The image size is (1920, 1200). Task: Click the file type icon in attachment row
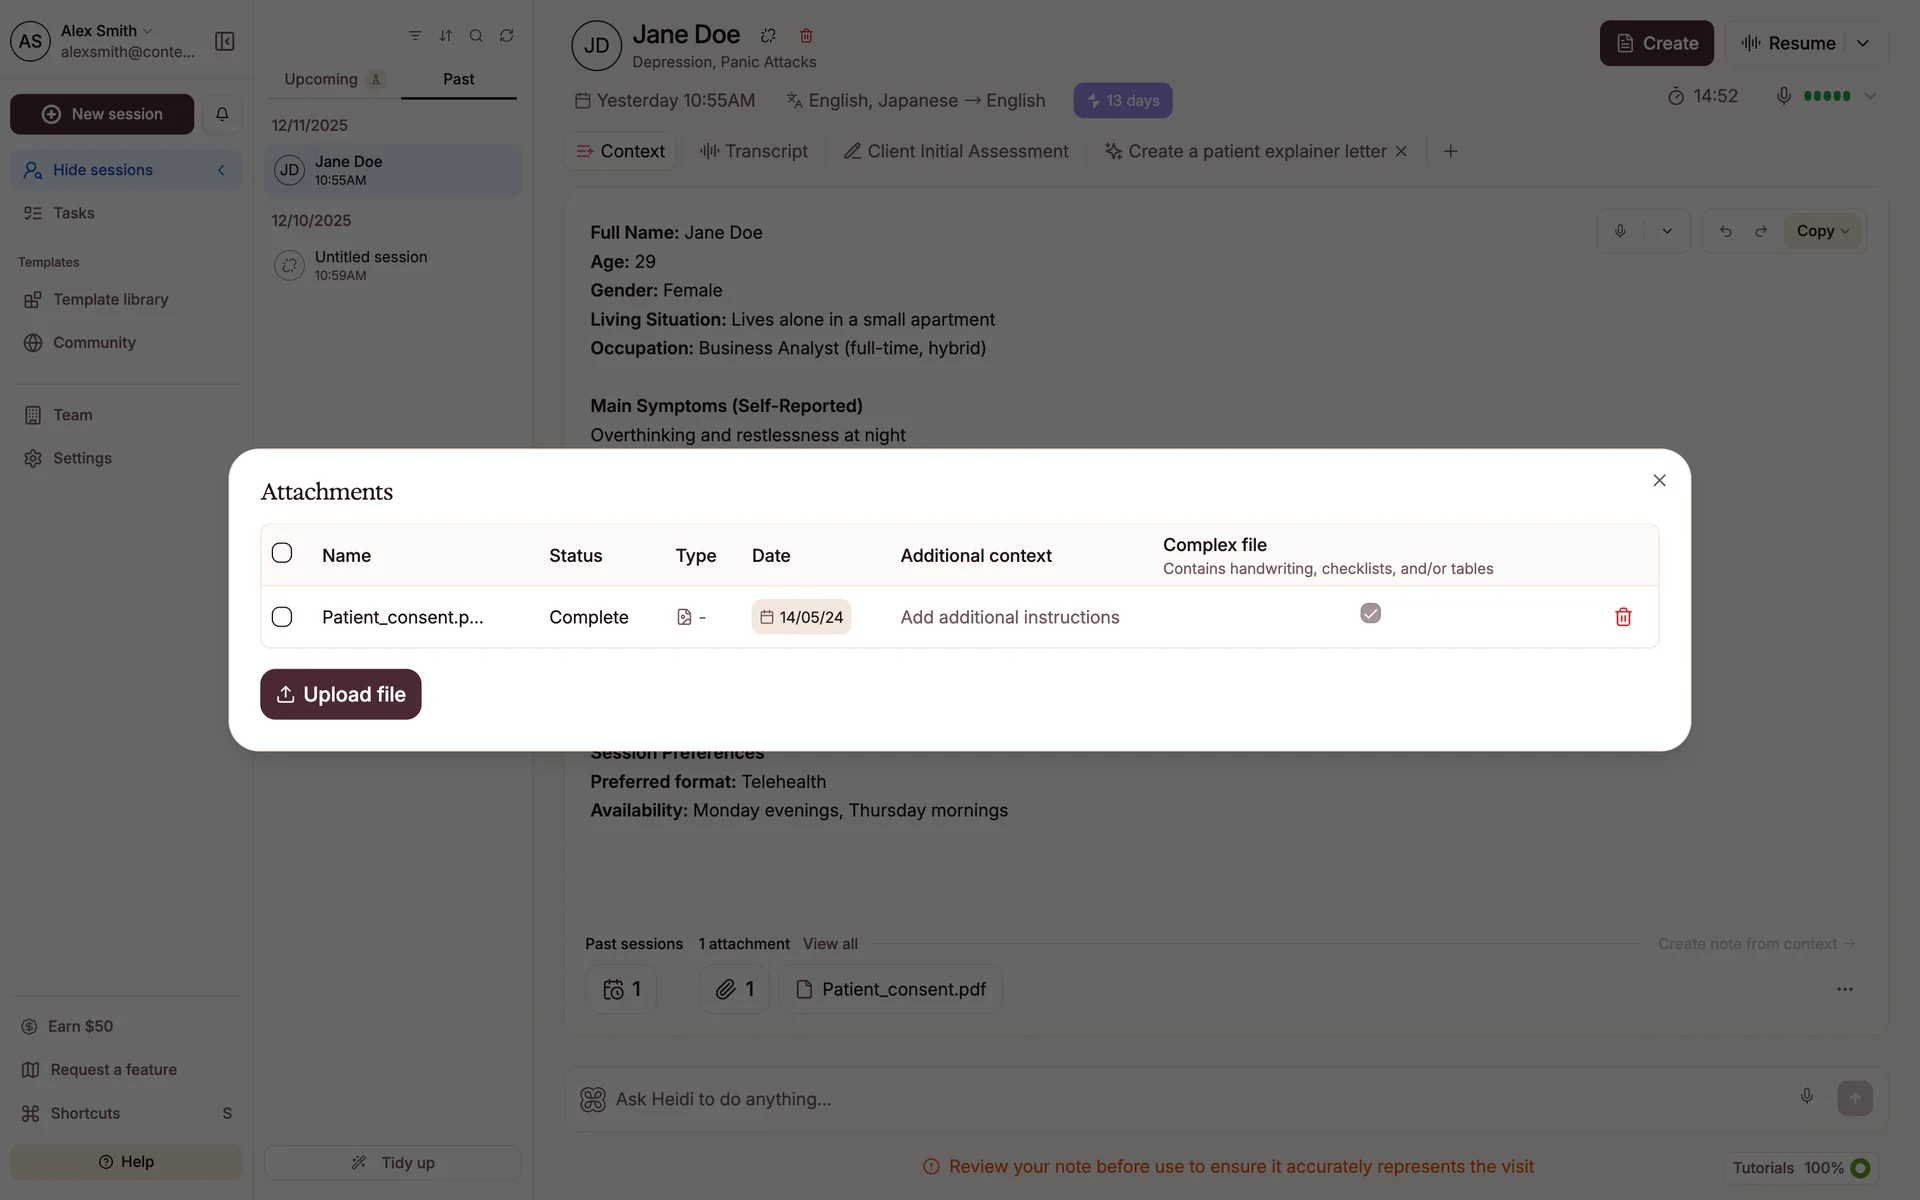[684, 617]
